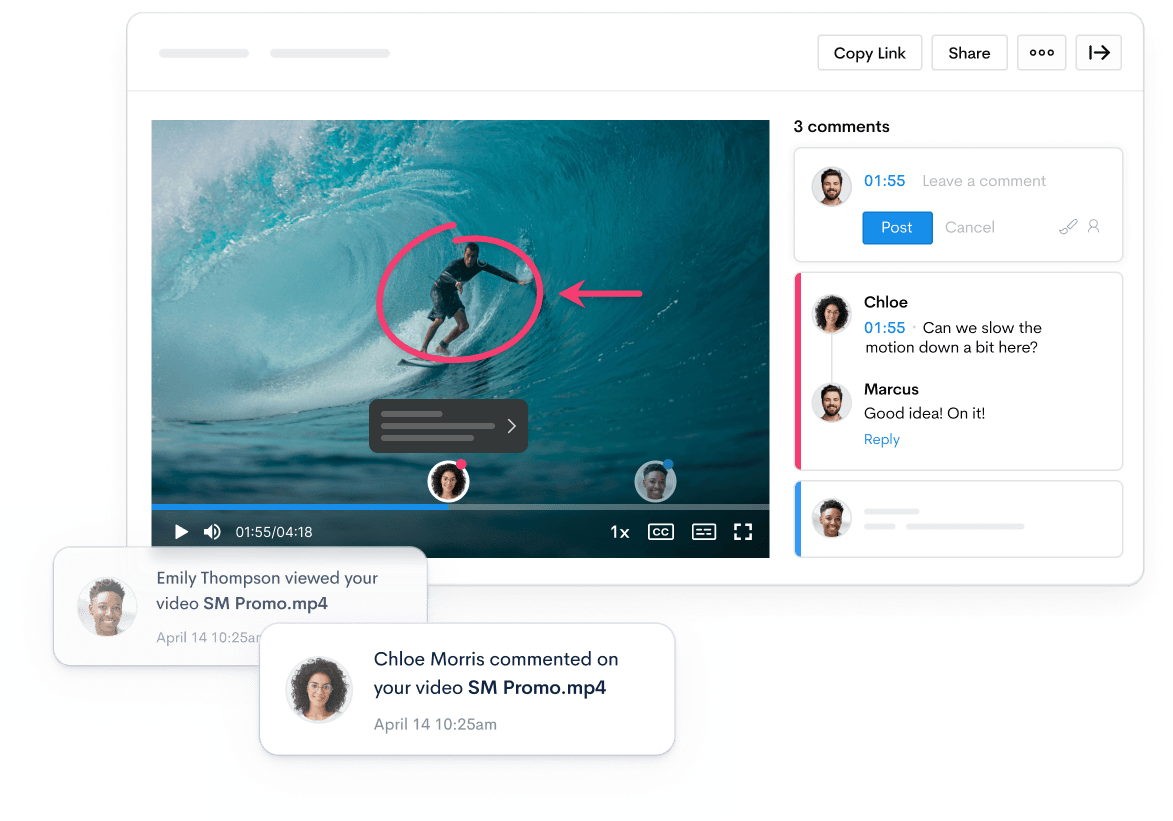Screen dimensions: 1173x821
Task: Open the transcript panel icon
Action: pos(704,532)
